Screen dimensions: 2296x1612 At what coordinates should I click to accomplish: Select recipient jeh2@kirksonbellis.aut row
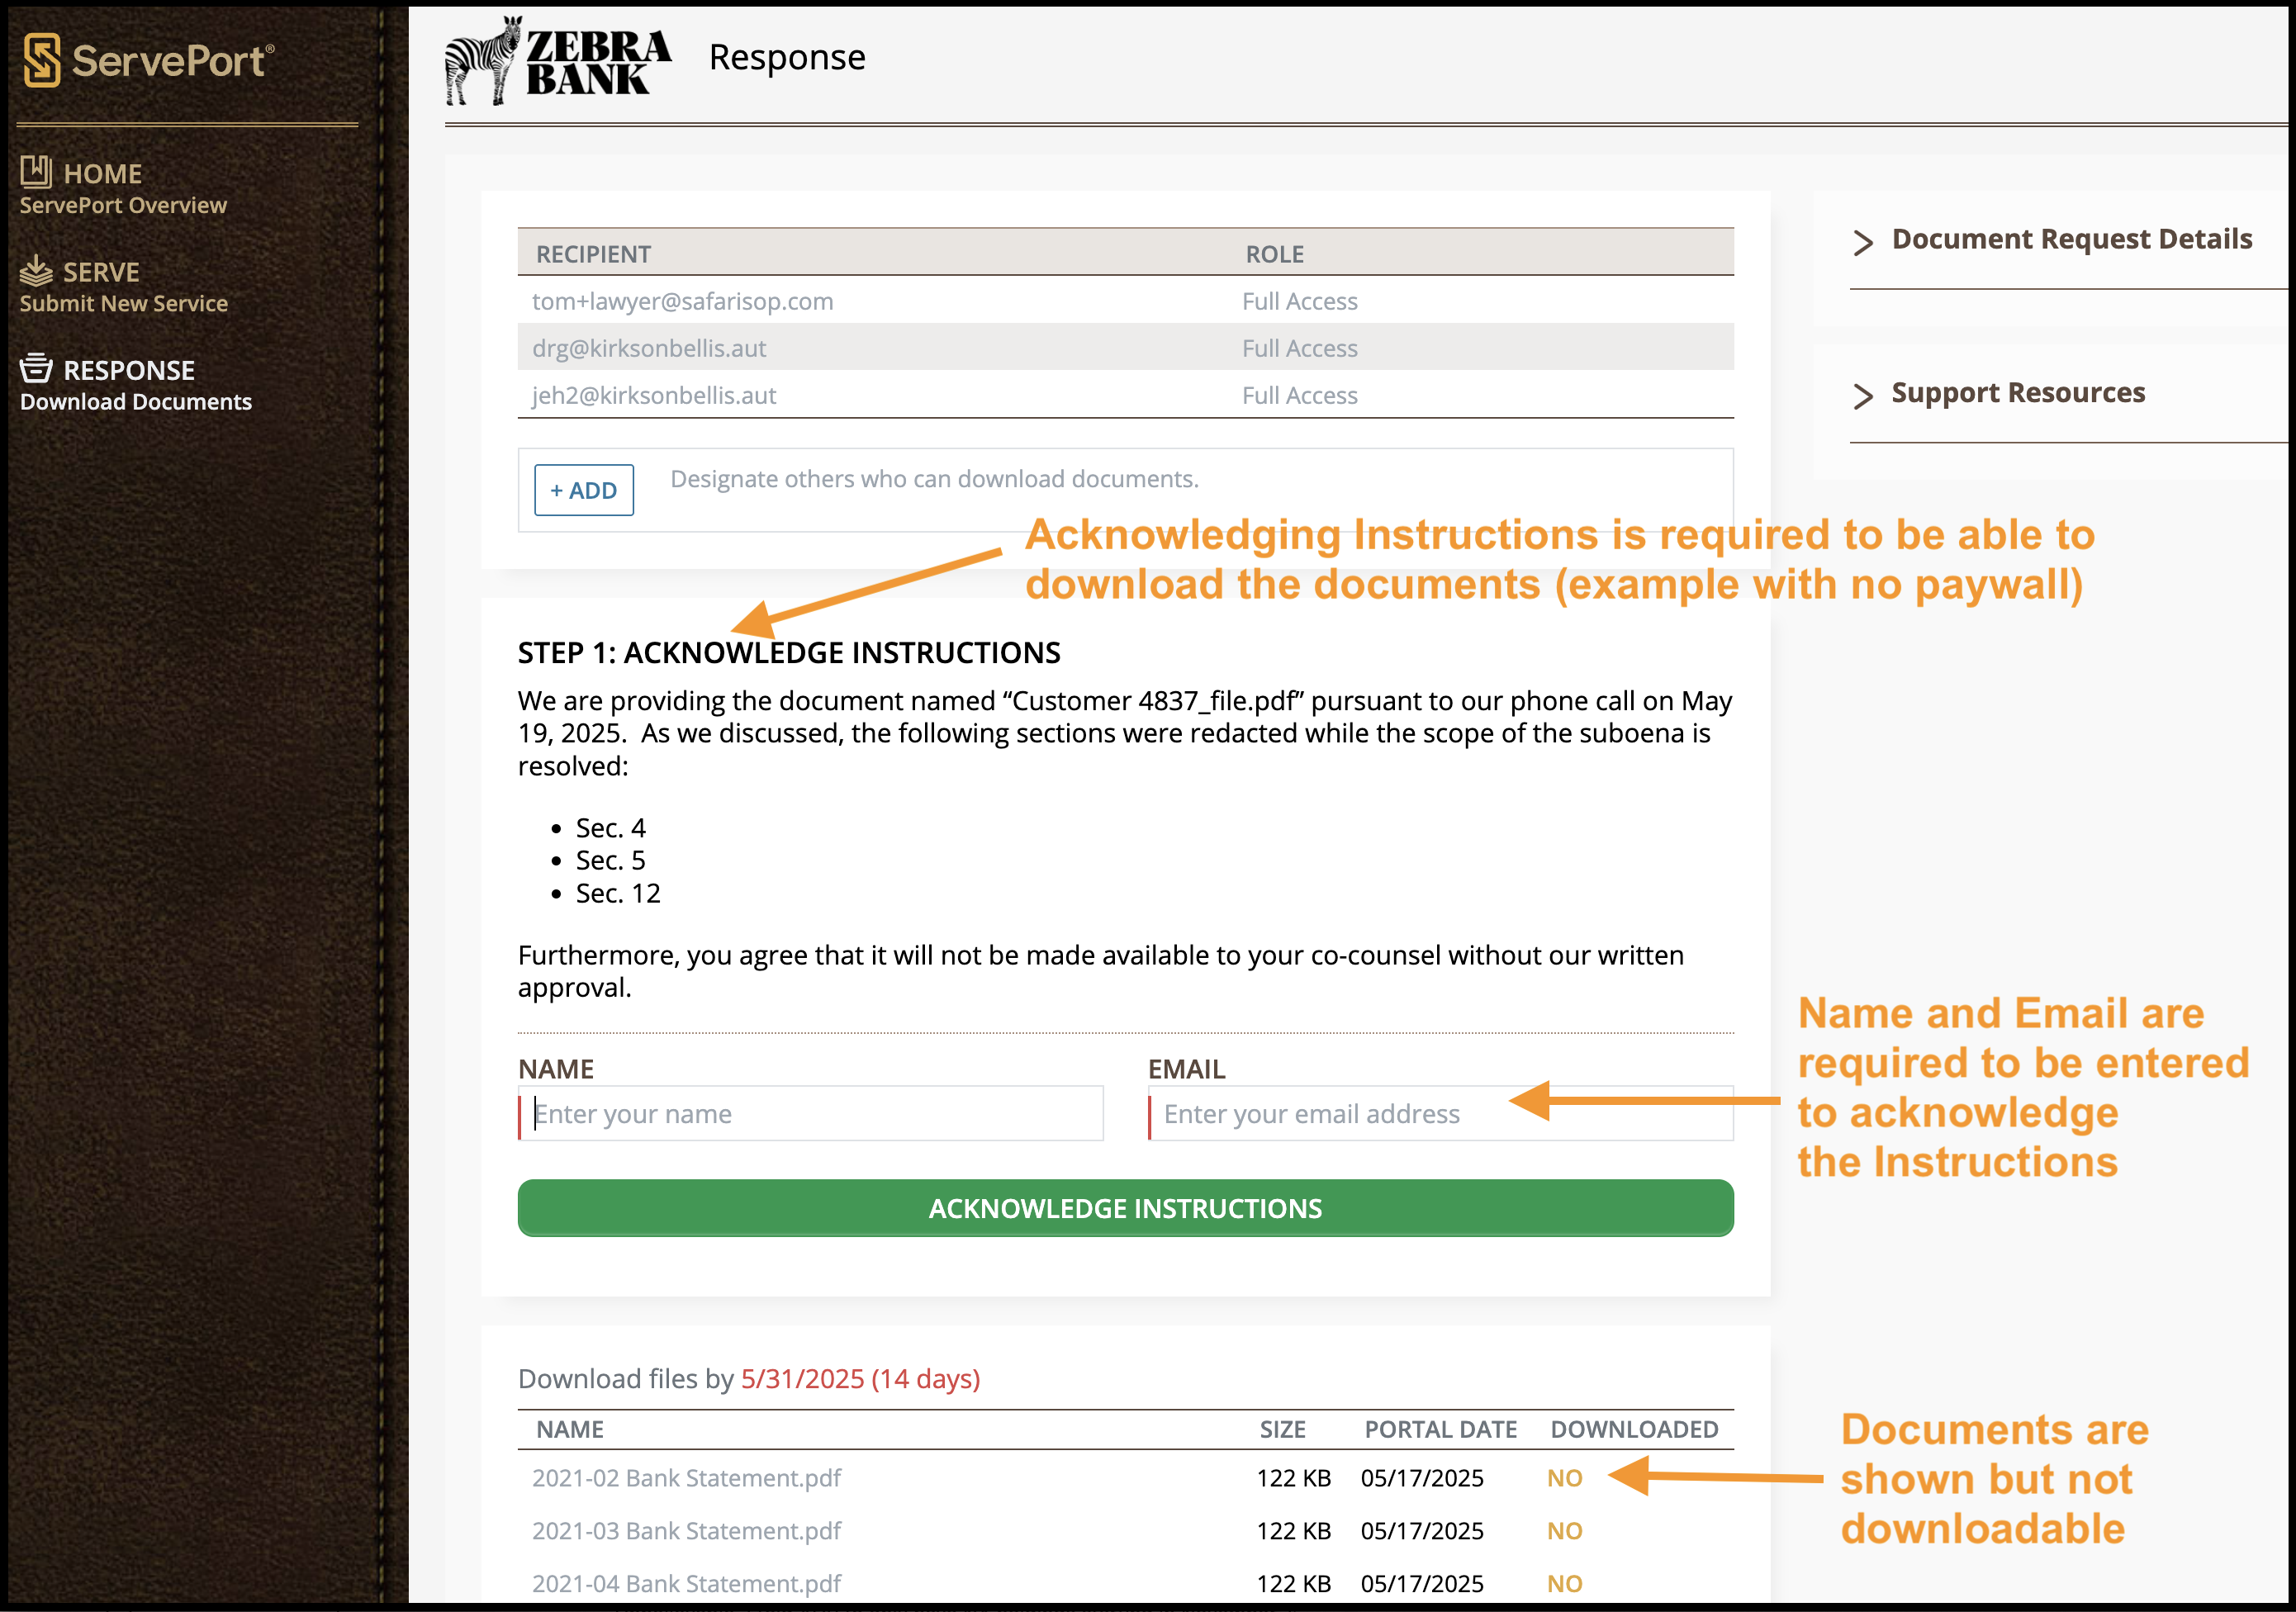[x=1125, y=395]
